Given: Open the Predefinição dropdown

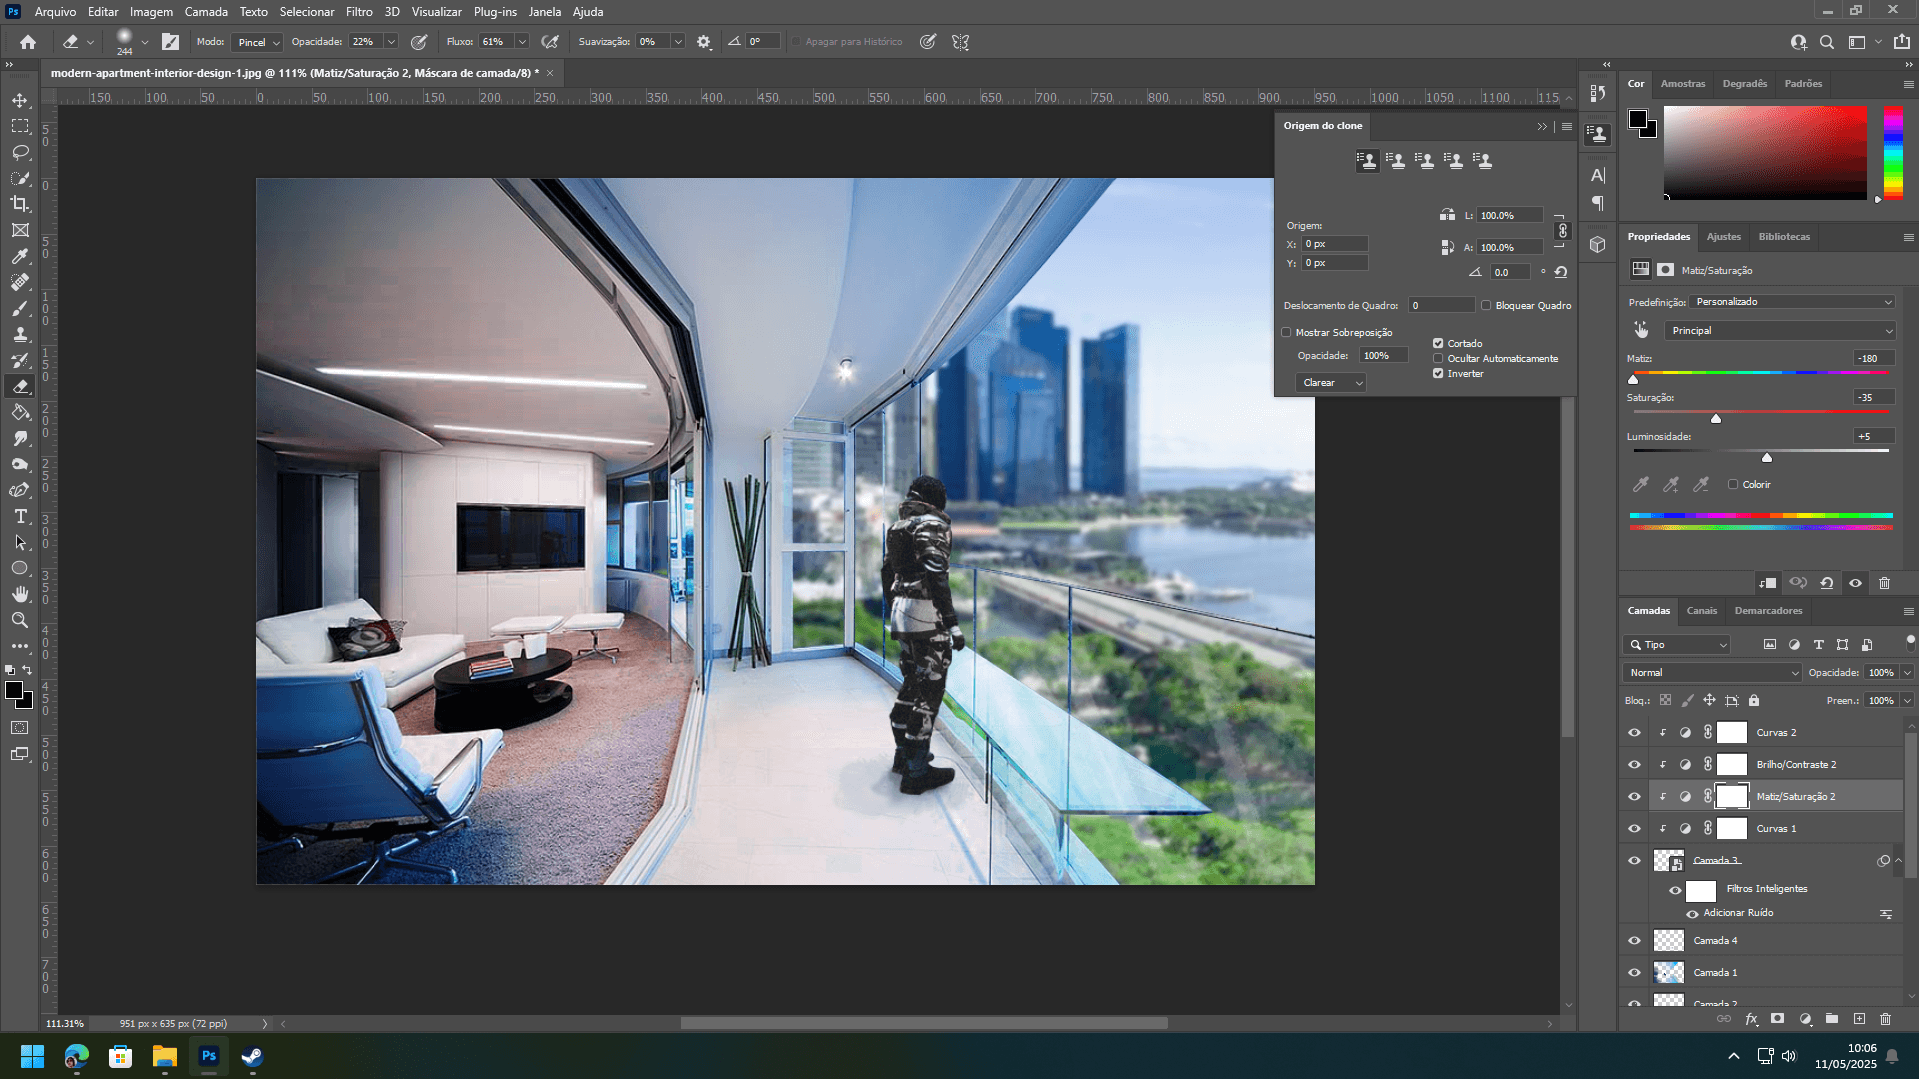Looking at the screenshot, I should click(x=1792, y=302).
